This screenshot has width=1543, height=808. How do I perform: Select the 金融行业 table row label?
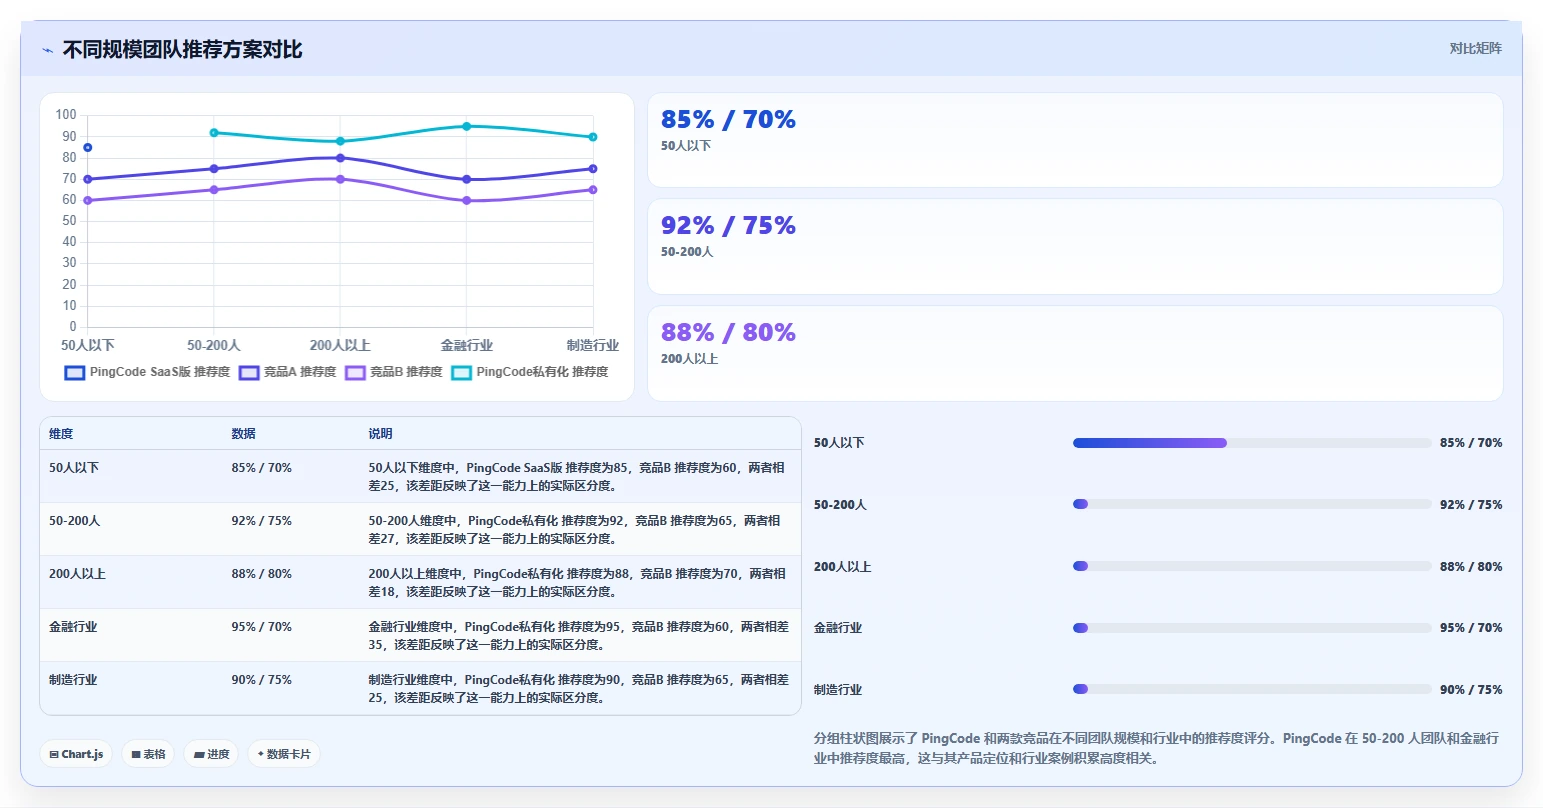tap(73, 627)
